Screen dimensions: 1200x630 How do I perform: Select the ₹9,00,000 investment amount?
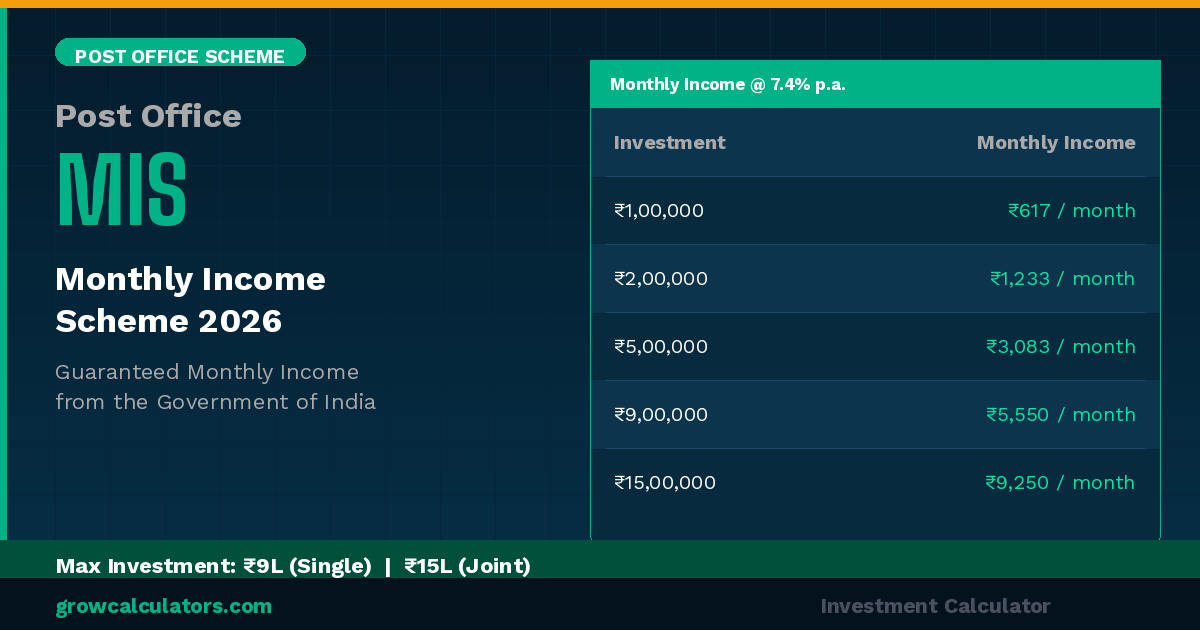coord(661,415)
